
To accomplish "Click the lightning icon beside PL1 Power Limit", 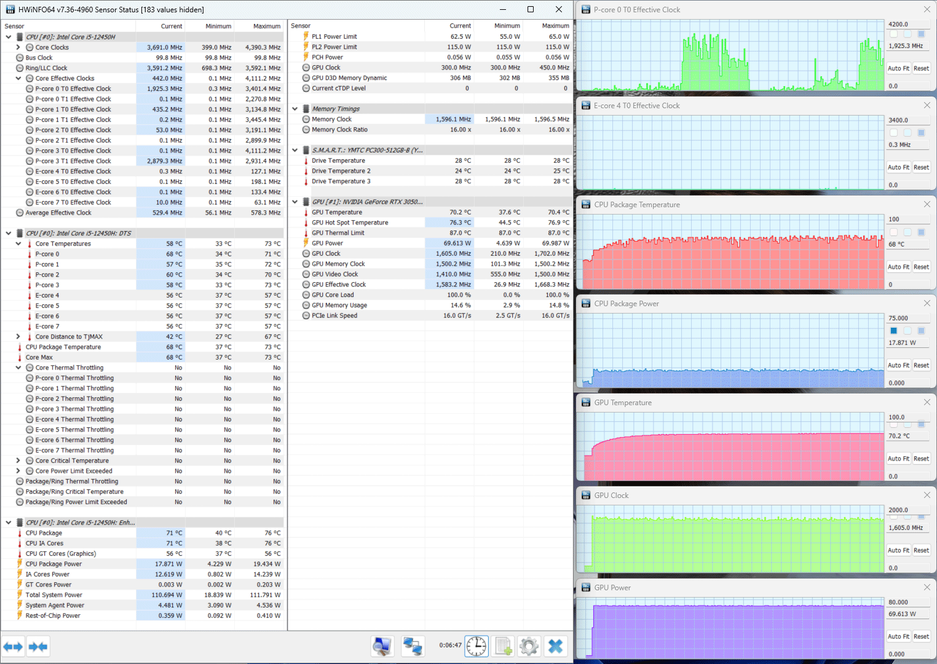I will [306, 36].
